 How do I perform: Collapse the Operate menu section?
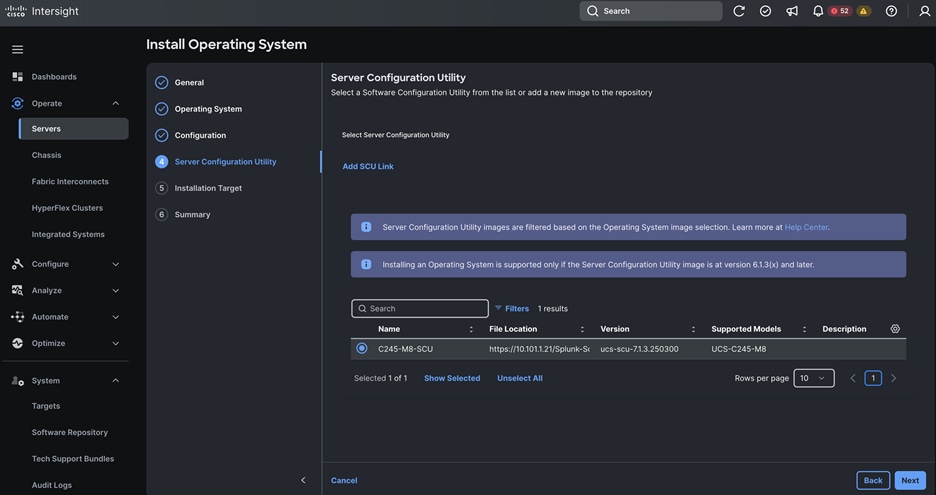click(x=116, y=103)
